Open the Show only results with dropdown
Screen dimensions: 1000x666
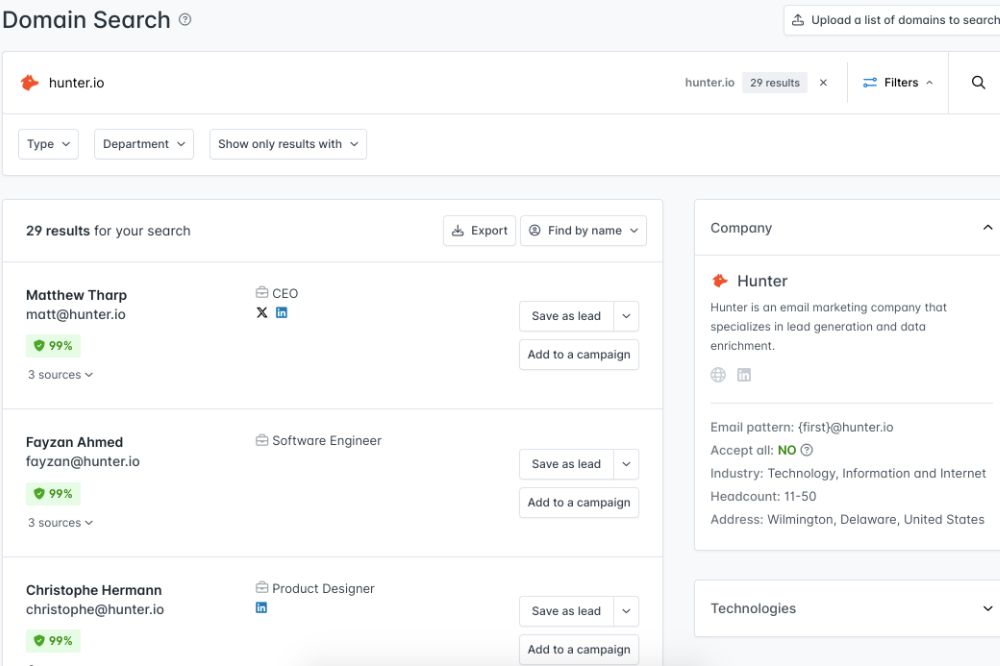(288, 144)
